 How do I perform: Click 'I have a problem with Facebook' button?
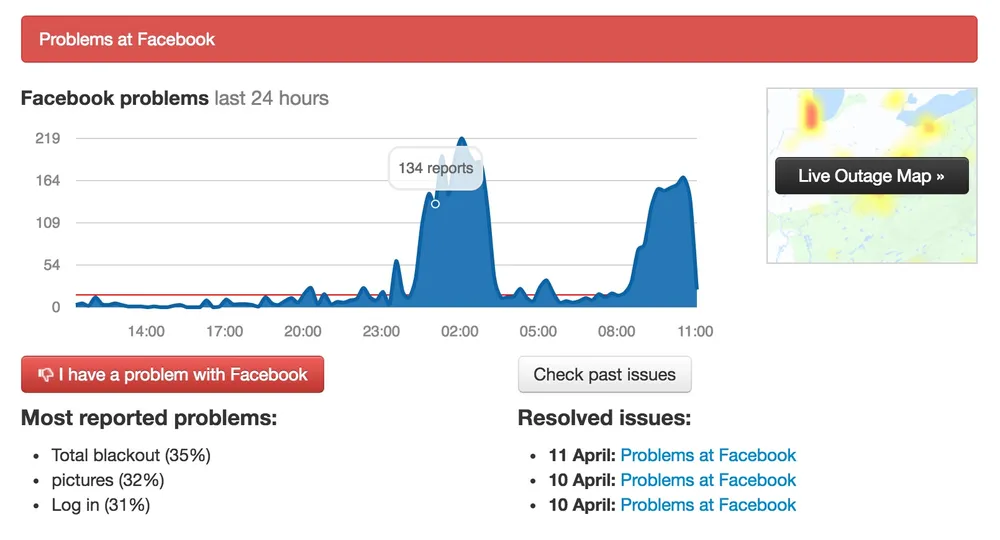click(172, 374)
